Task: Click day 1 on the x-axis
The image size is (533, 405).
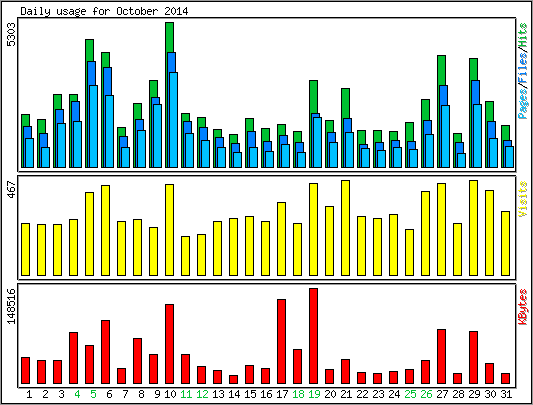Action: 29,394
